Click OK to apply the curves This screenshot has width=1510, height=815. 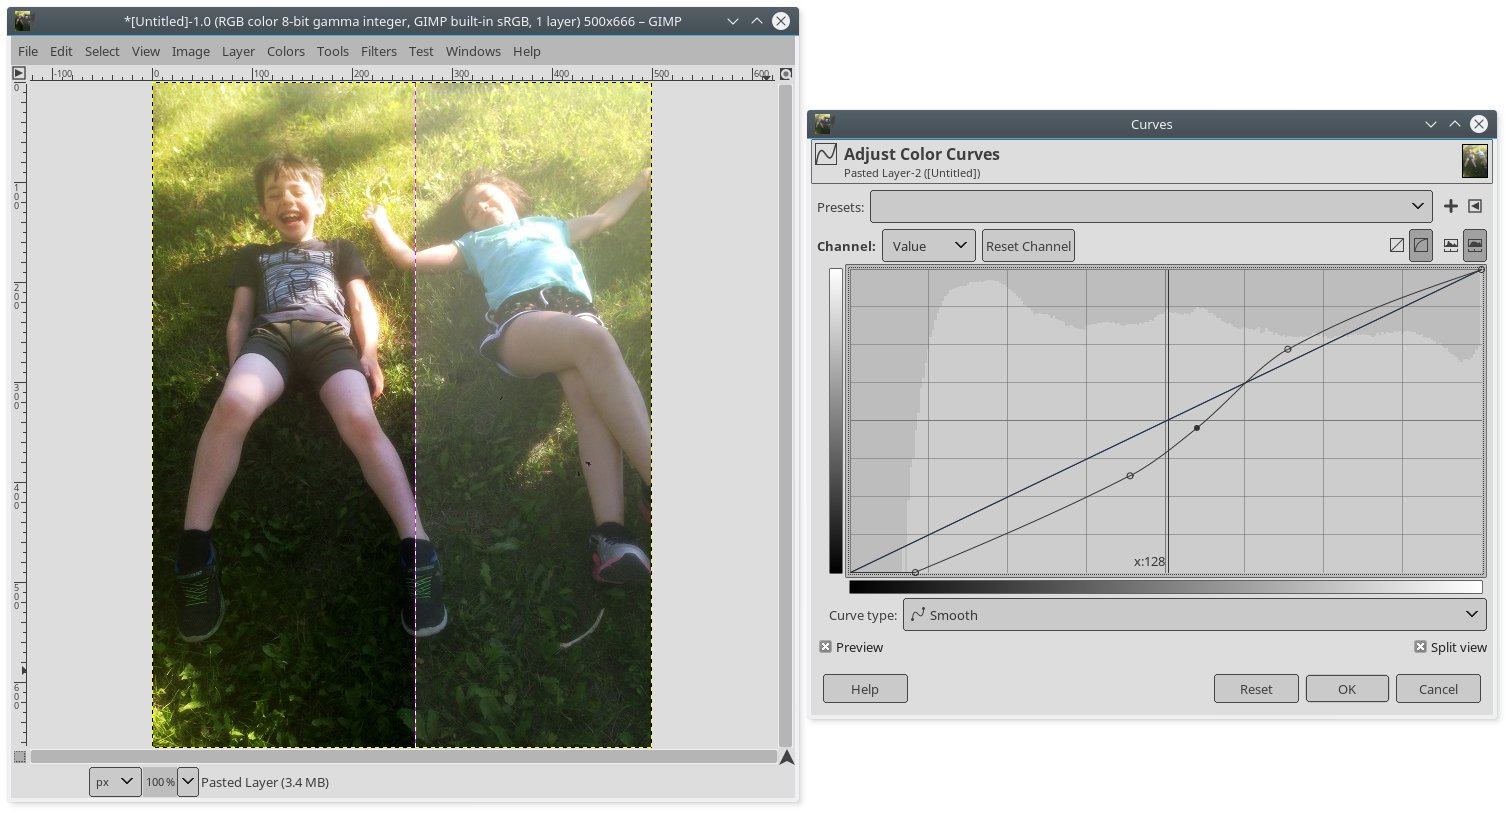coord(1346,689)
